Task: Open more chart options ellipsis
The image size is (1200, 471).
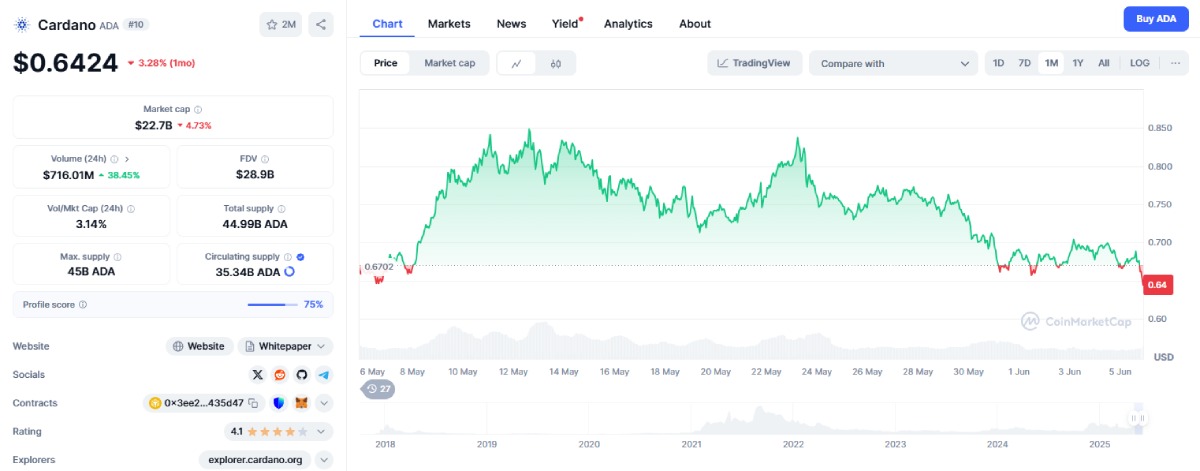Action: pos(1175,63)
